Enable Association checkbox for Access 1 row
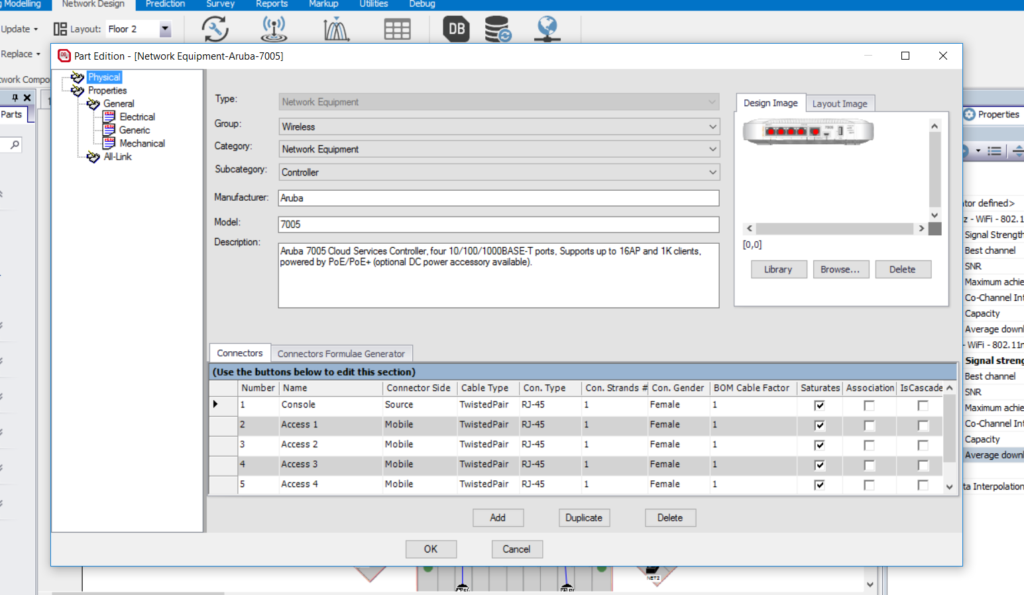 [x=869, y=425]
